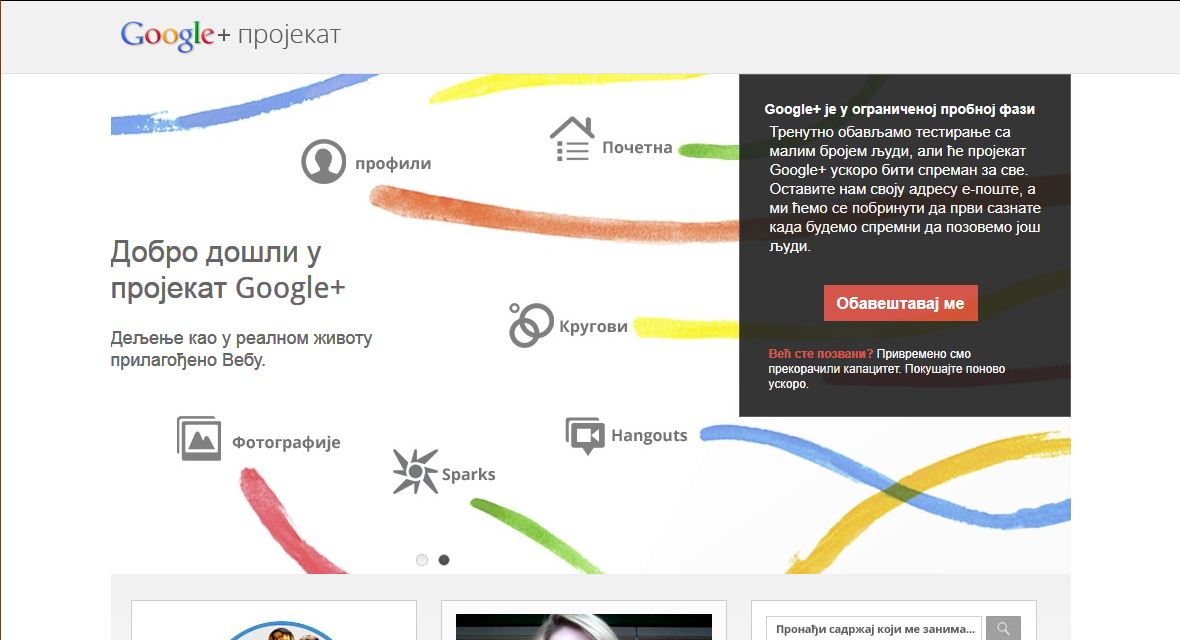Screen dimensions: 1180x640
Task: Click the Sparks label
Action: [x=468, y=474]
